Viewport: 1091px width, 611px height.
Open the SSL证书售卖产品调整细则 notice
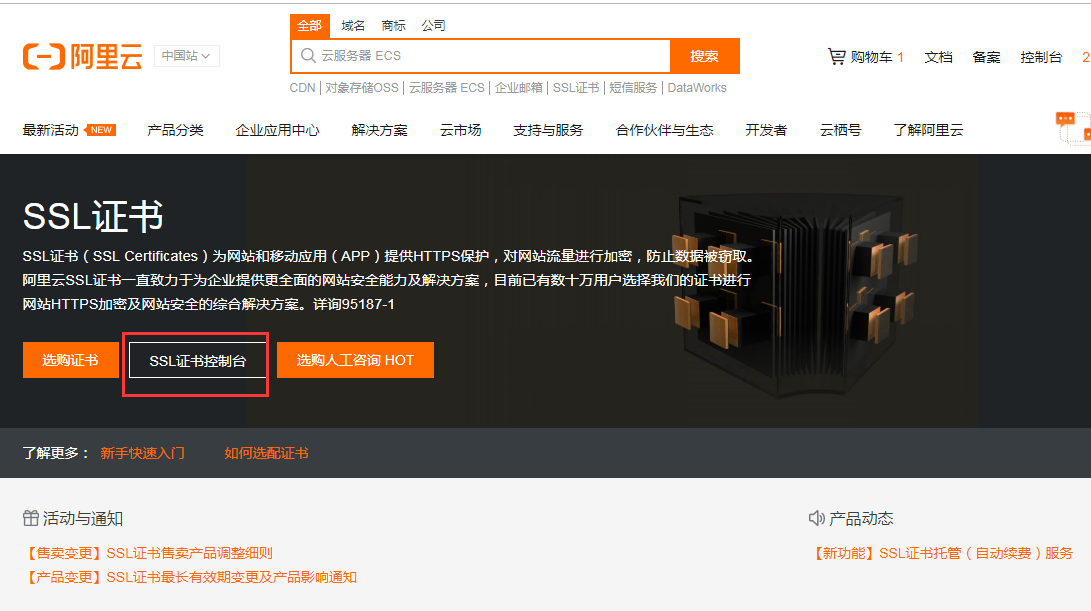(148, 551)
